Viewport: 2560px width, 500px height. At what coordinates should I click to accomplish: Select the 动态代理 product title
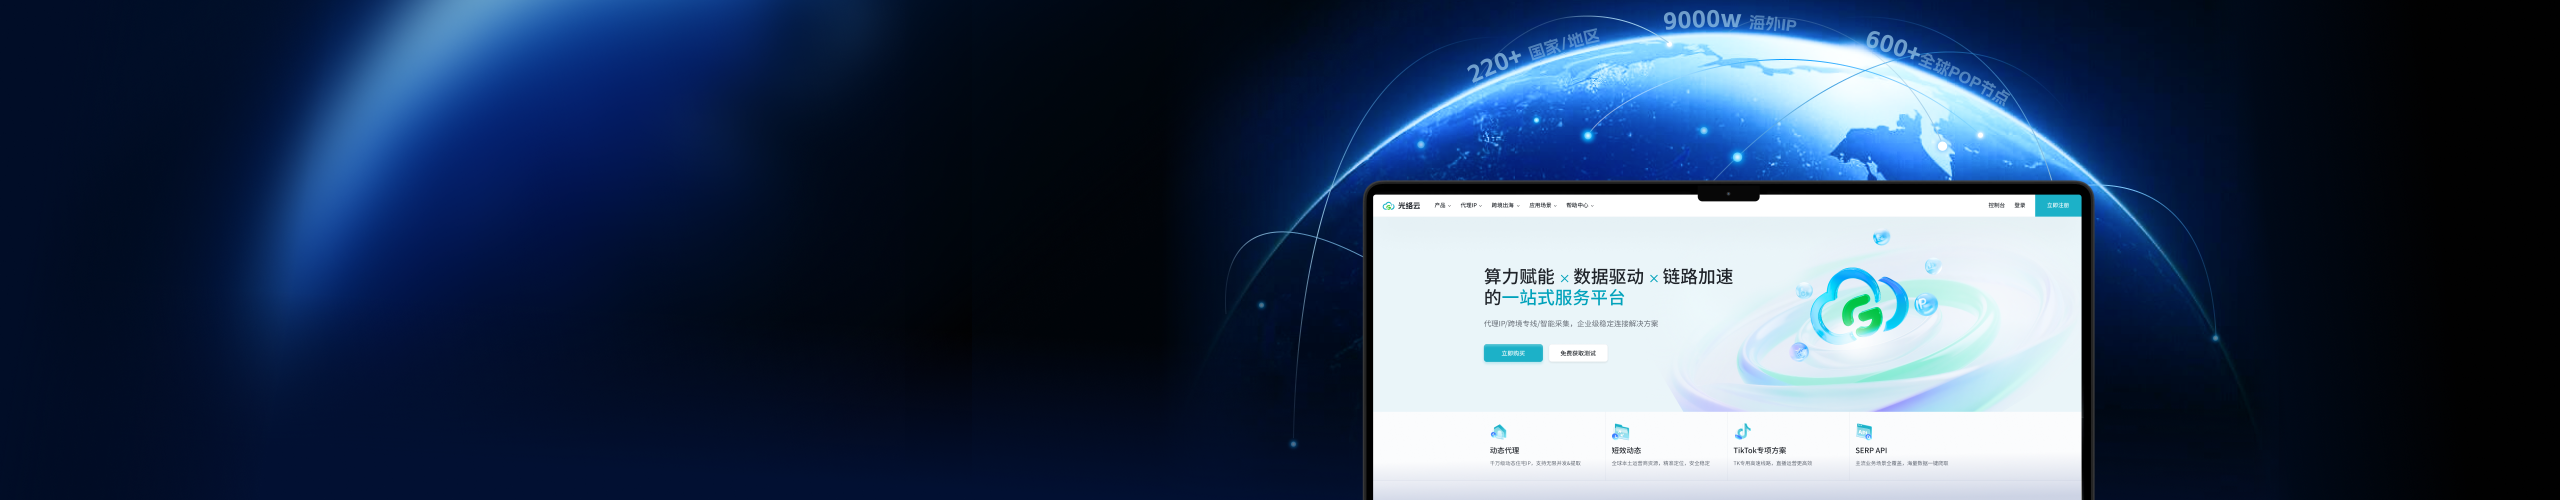coord(1504,451)
